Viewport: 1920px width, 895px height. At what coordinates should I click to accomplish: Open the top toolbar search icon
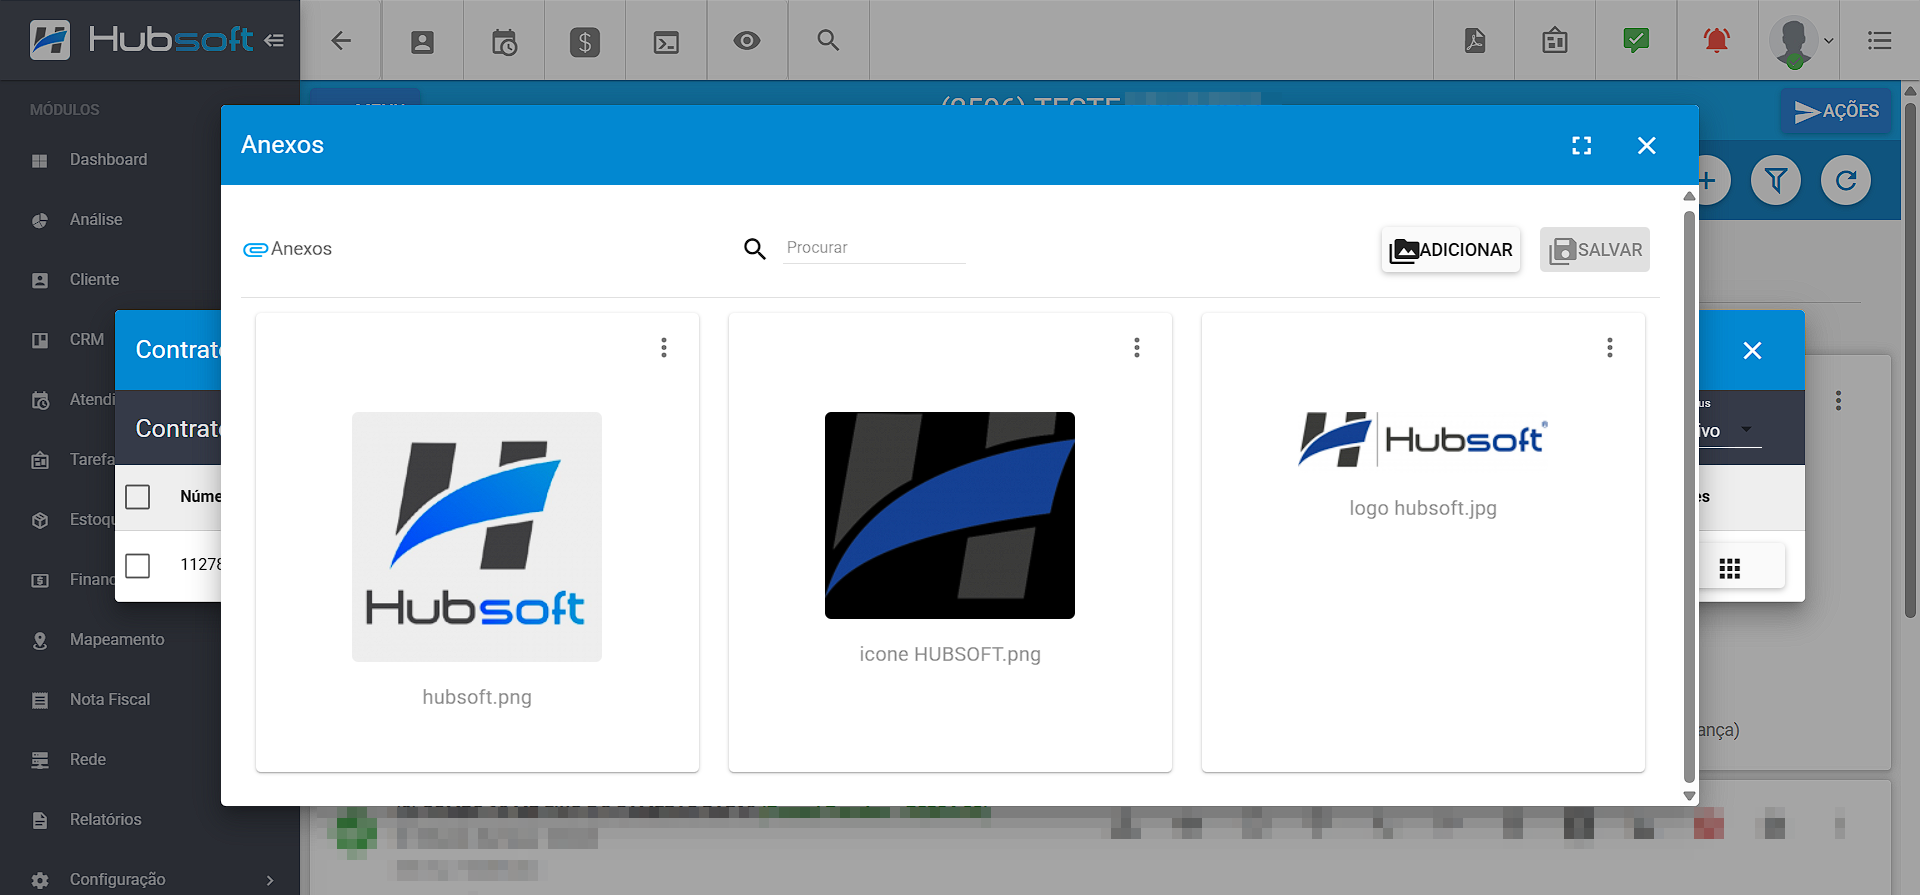point(828,40)
